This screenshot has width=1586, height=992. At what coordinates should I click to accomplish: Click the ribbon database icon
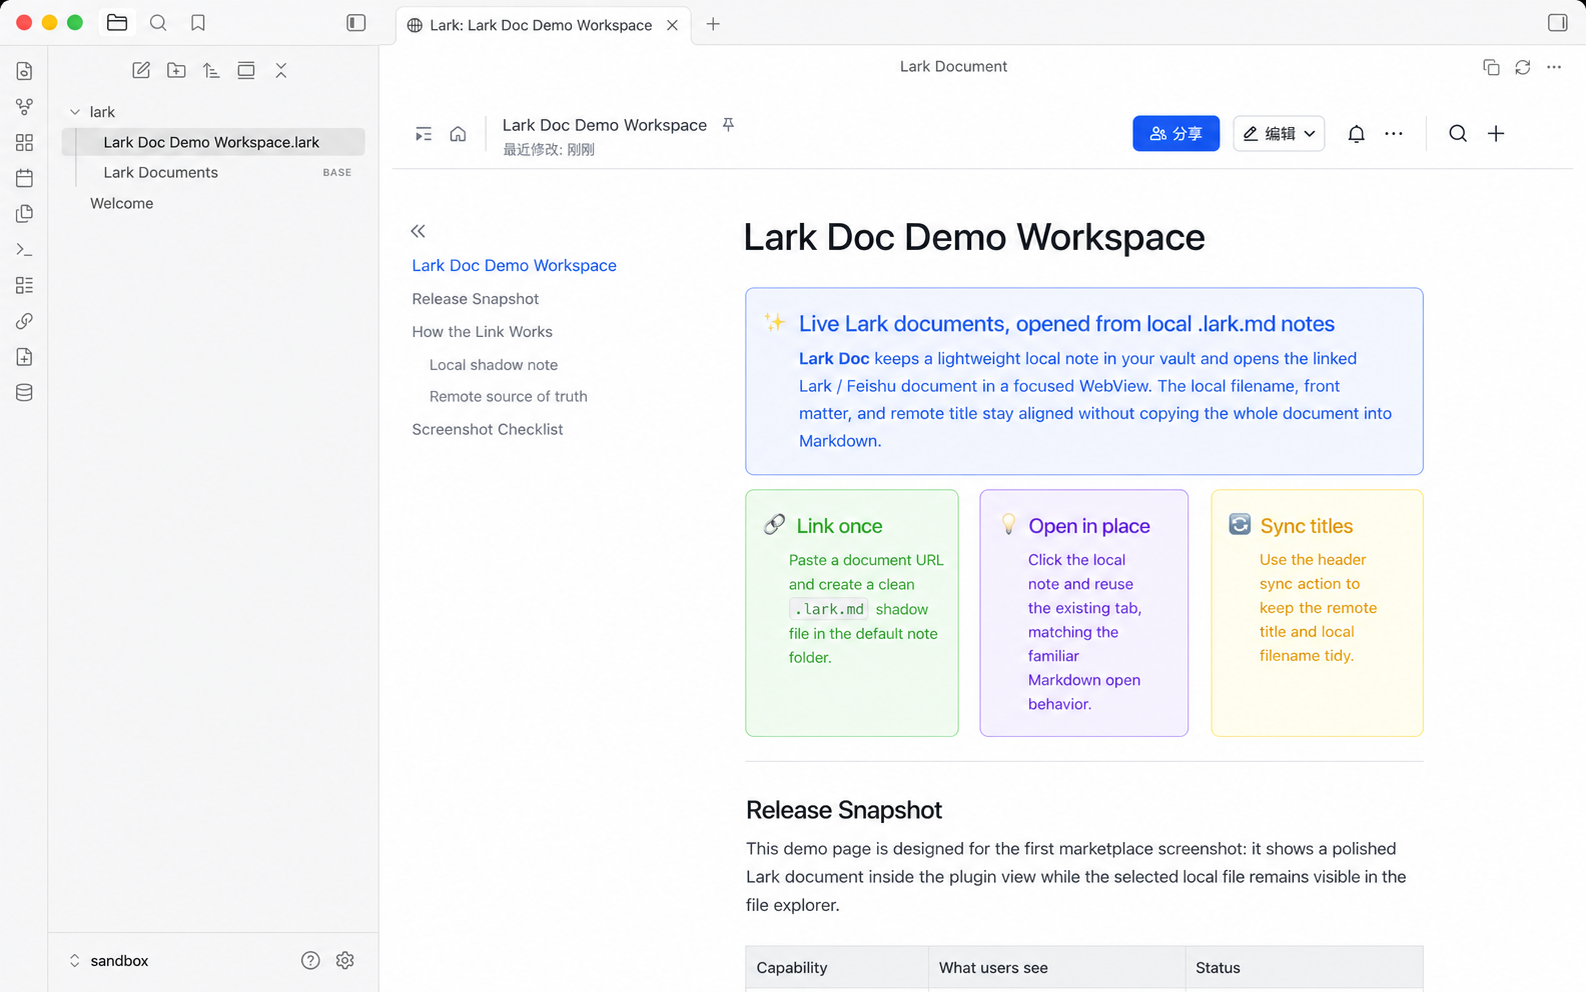(24, 393)
